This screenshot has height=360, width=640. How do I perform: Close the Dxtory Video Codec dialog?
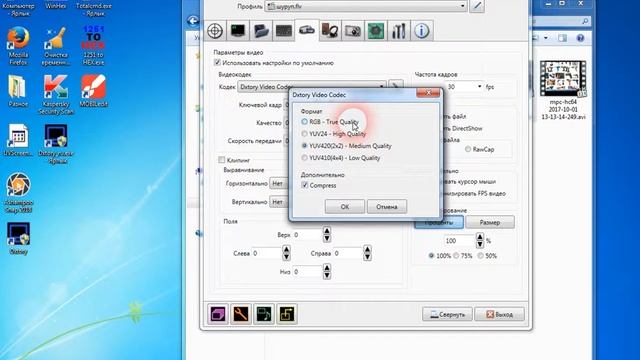click(x=428, y=93)
